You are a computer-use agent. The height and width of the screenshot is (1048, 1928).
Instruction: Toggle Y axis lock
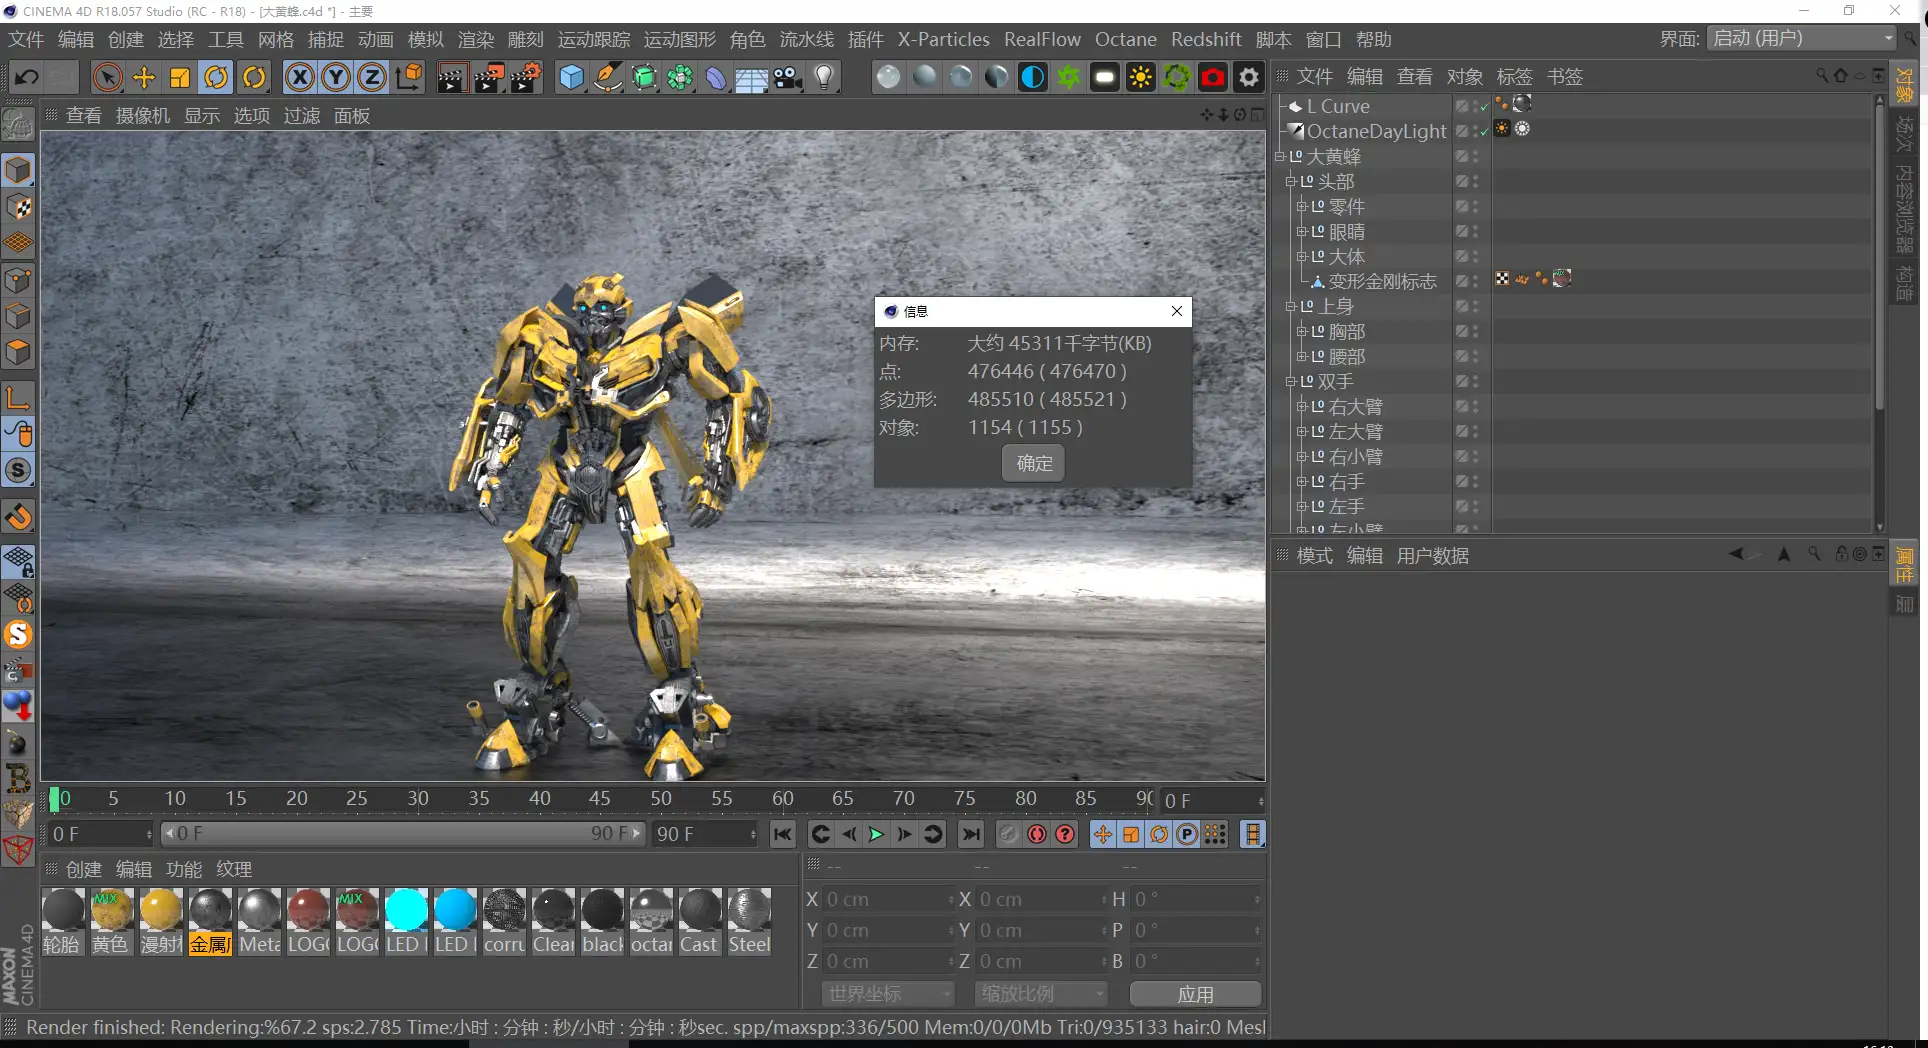(336, 77)
